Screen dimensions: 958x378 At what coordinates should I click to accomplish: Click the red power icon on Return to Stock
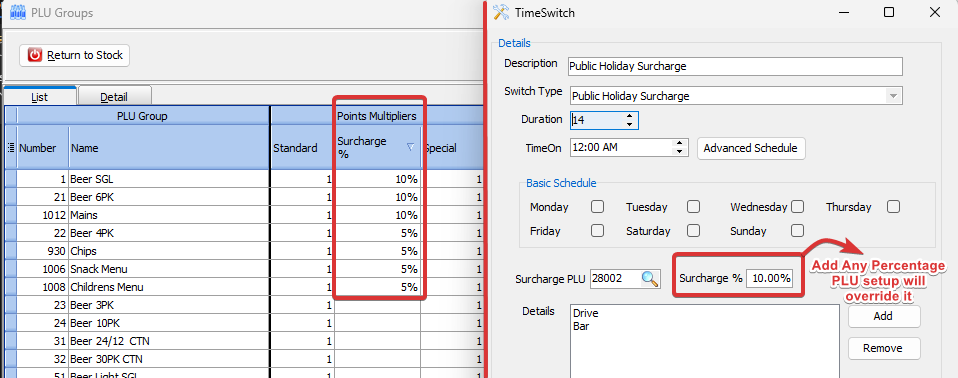point(35,55)
